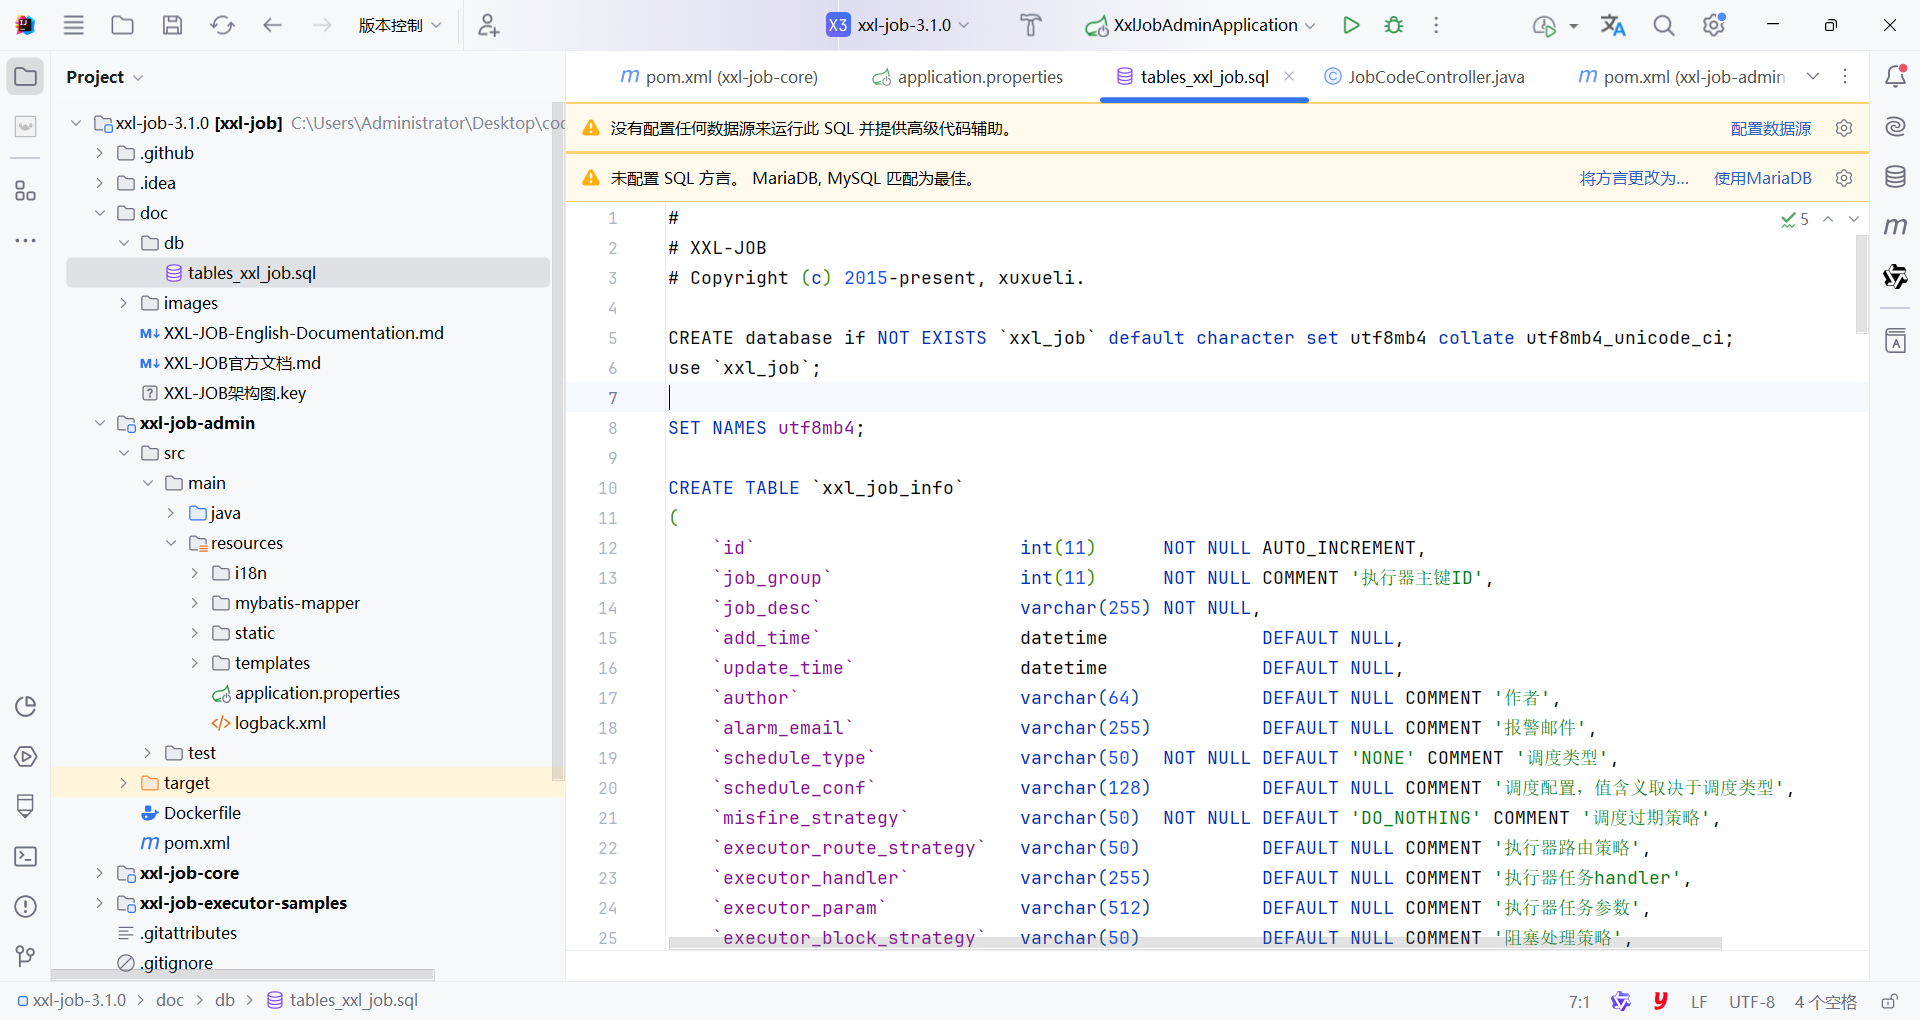Expand the xxl-job-core module
This screenshot has width=1920, height=1020.
[100, 873]
